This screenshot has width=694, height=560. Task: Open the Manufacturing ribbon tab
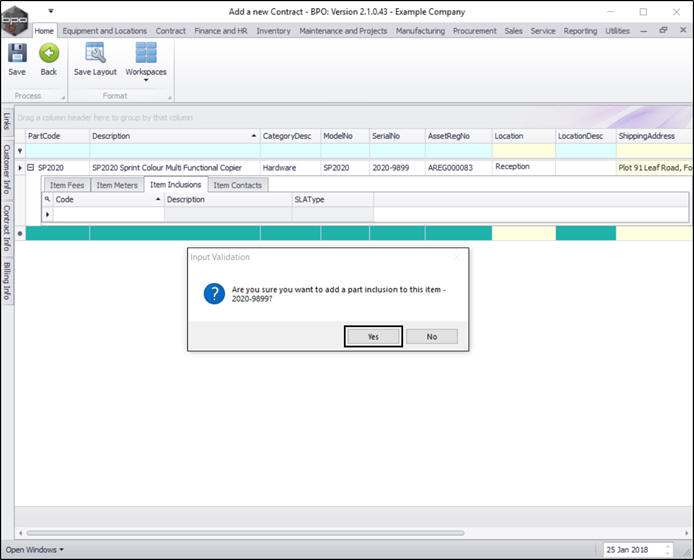tap(420, 31)
